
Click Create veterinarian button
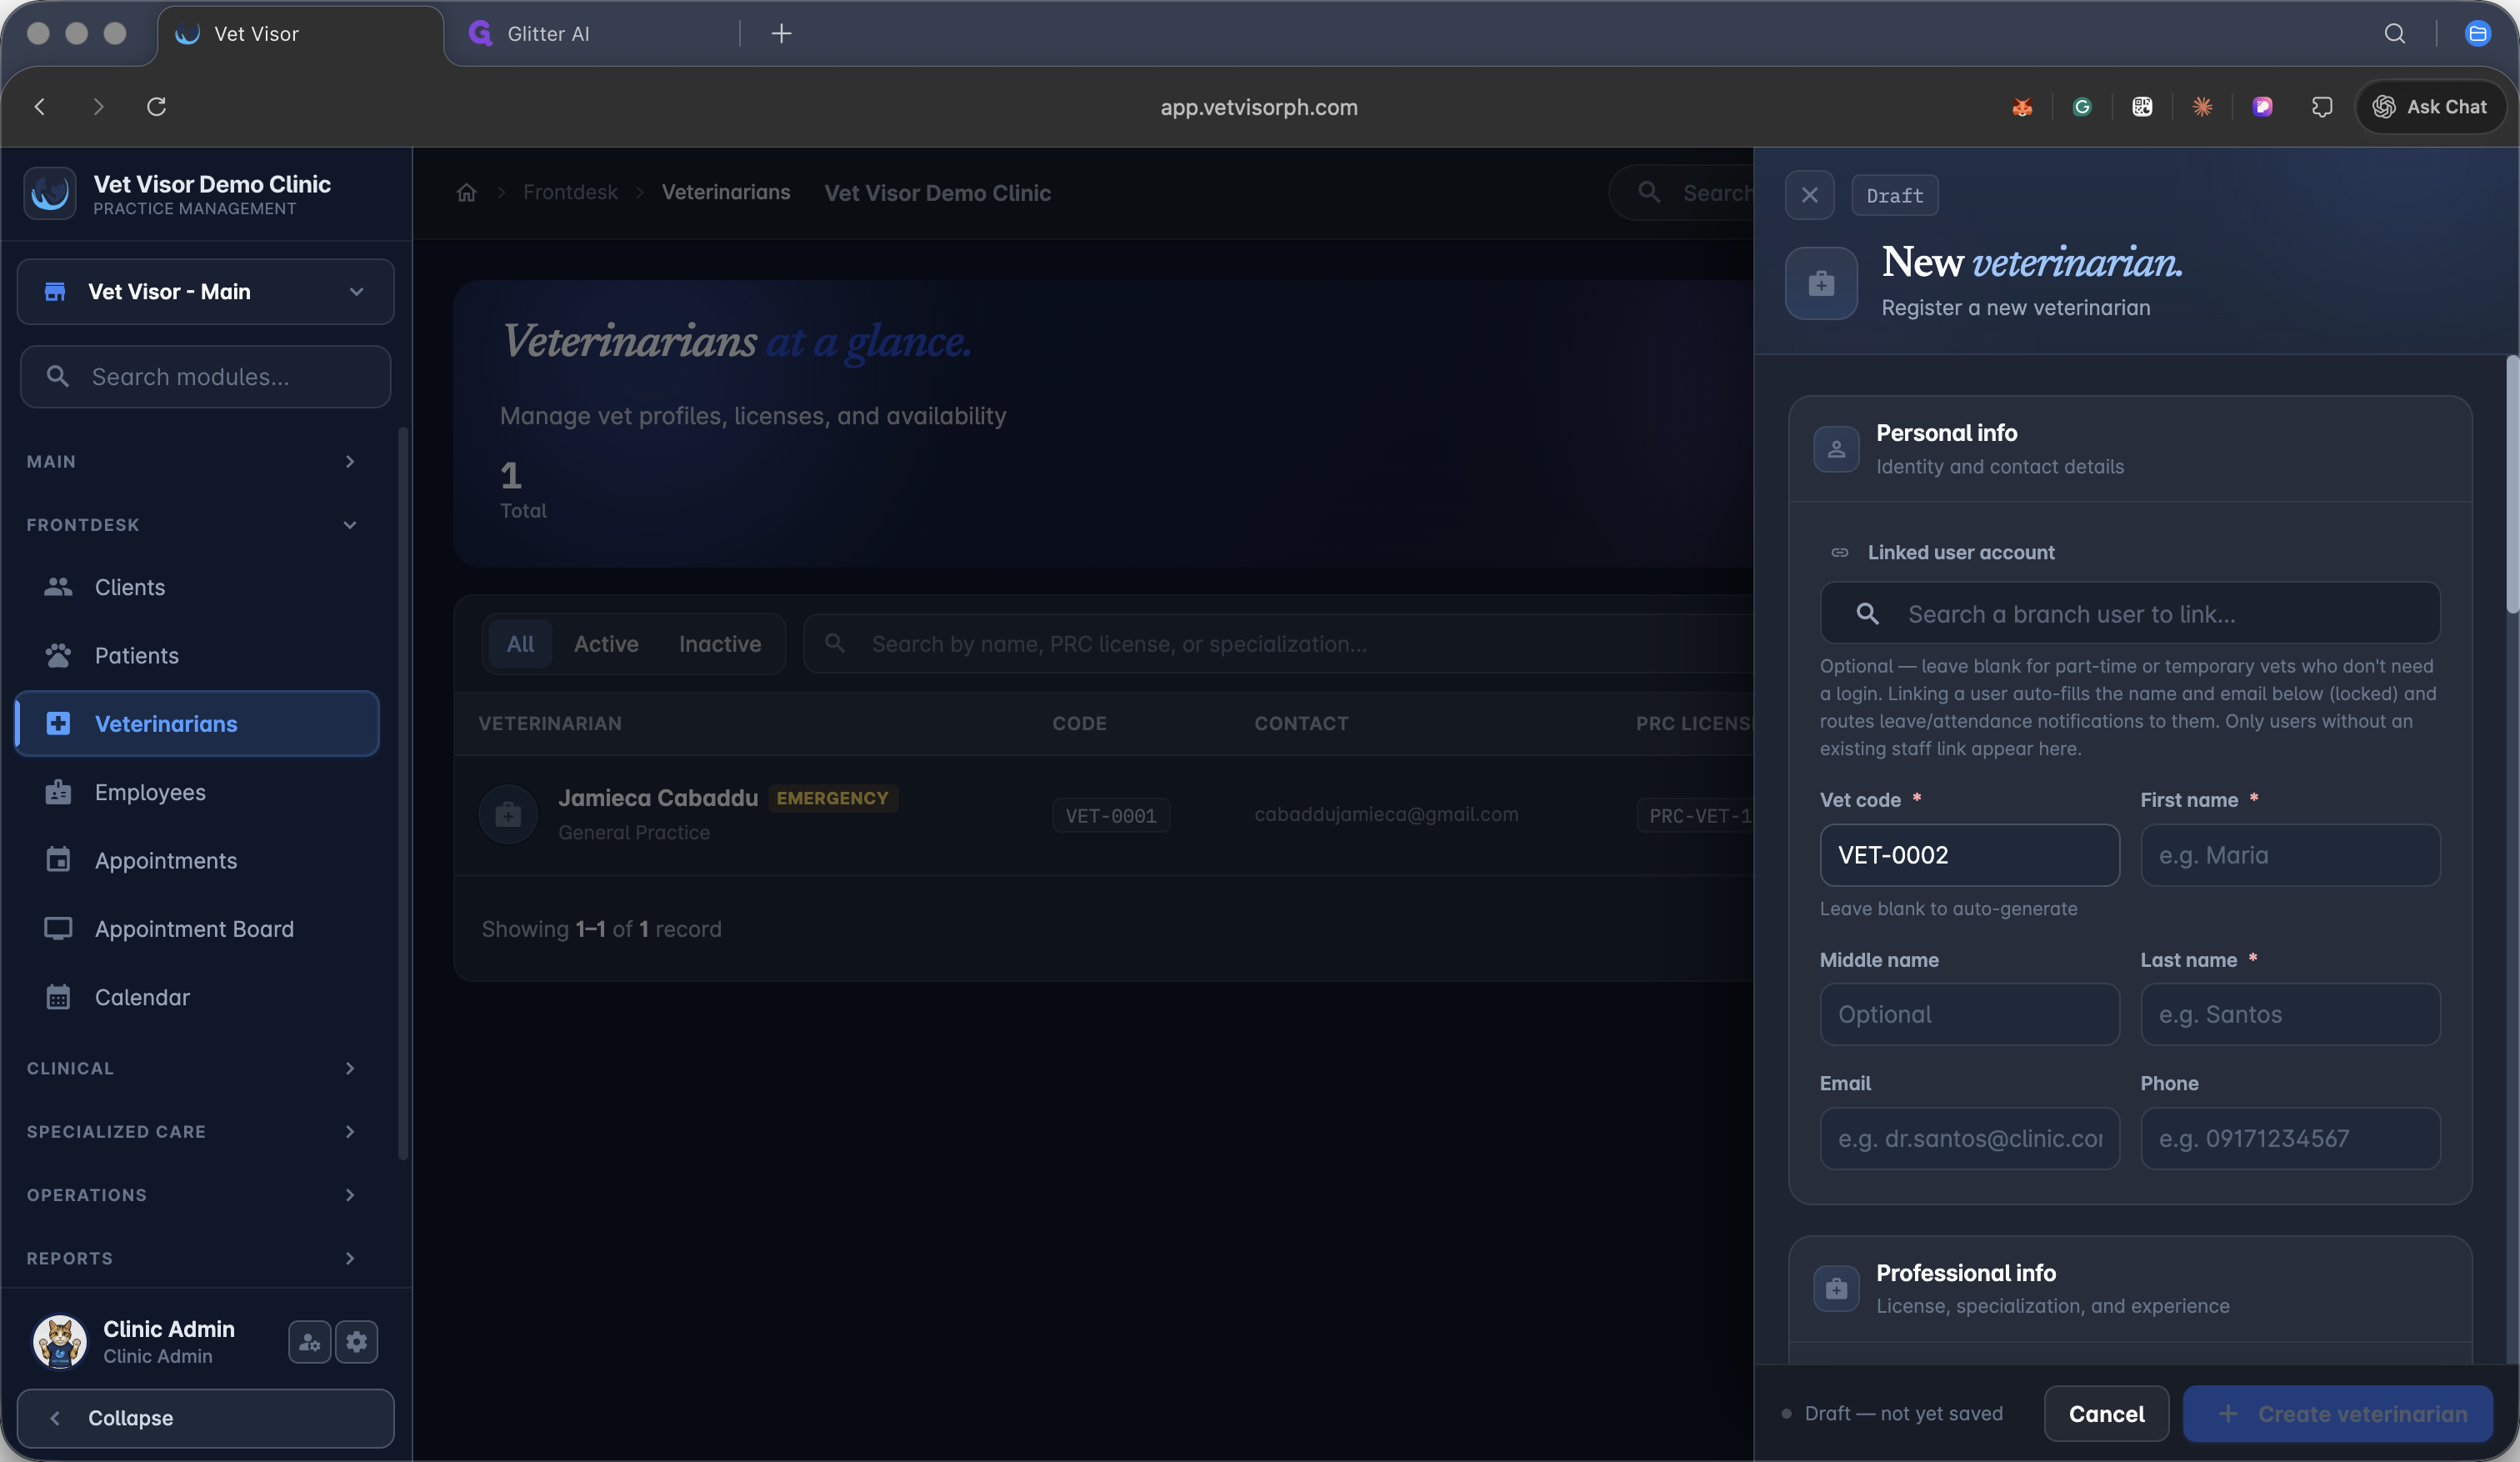[2337, 1413]
